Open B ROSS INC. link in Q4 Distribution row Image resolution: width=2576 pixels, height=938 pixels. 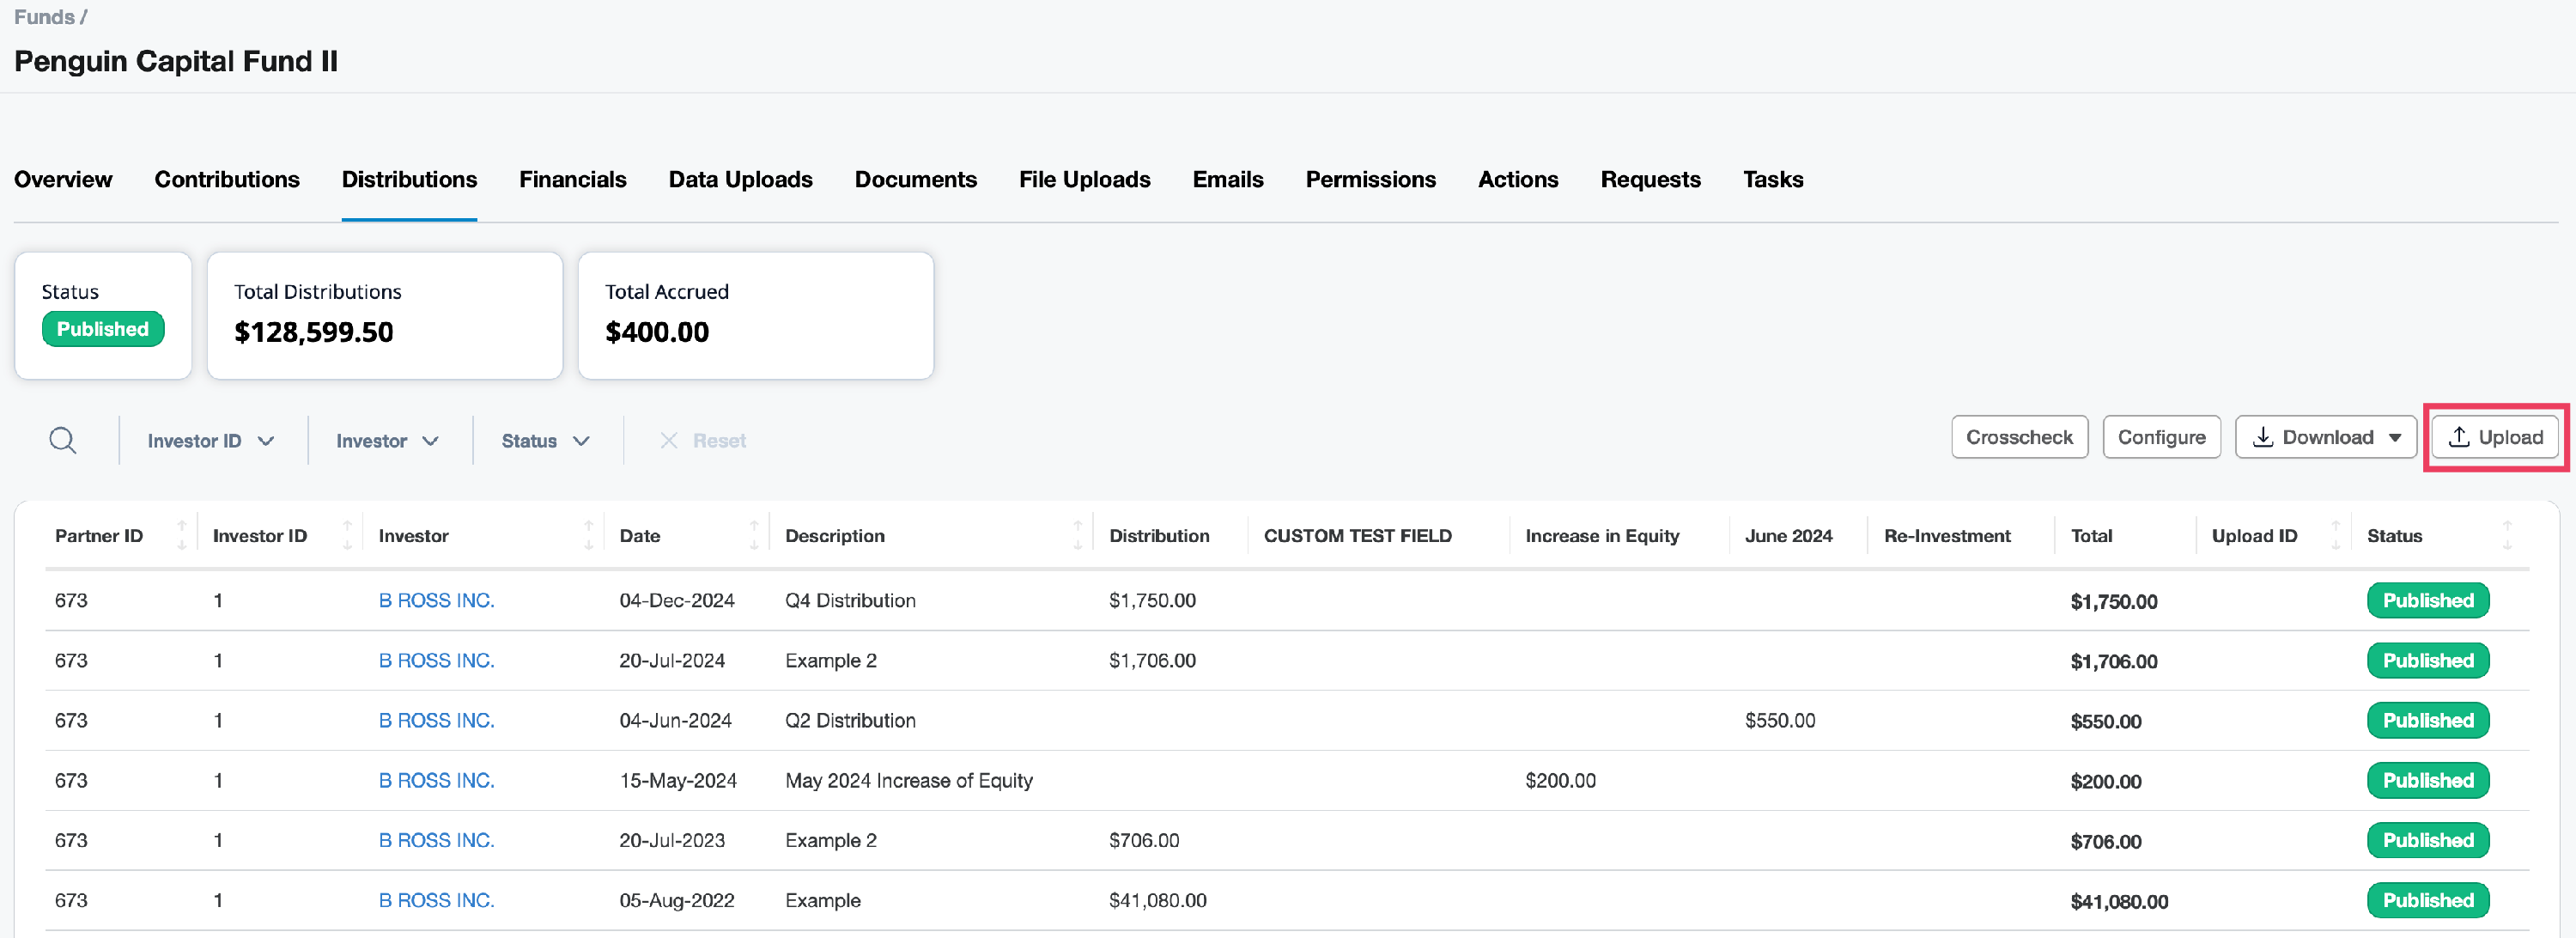(436, 600)
